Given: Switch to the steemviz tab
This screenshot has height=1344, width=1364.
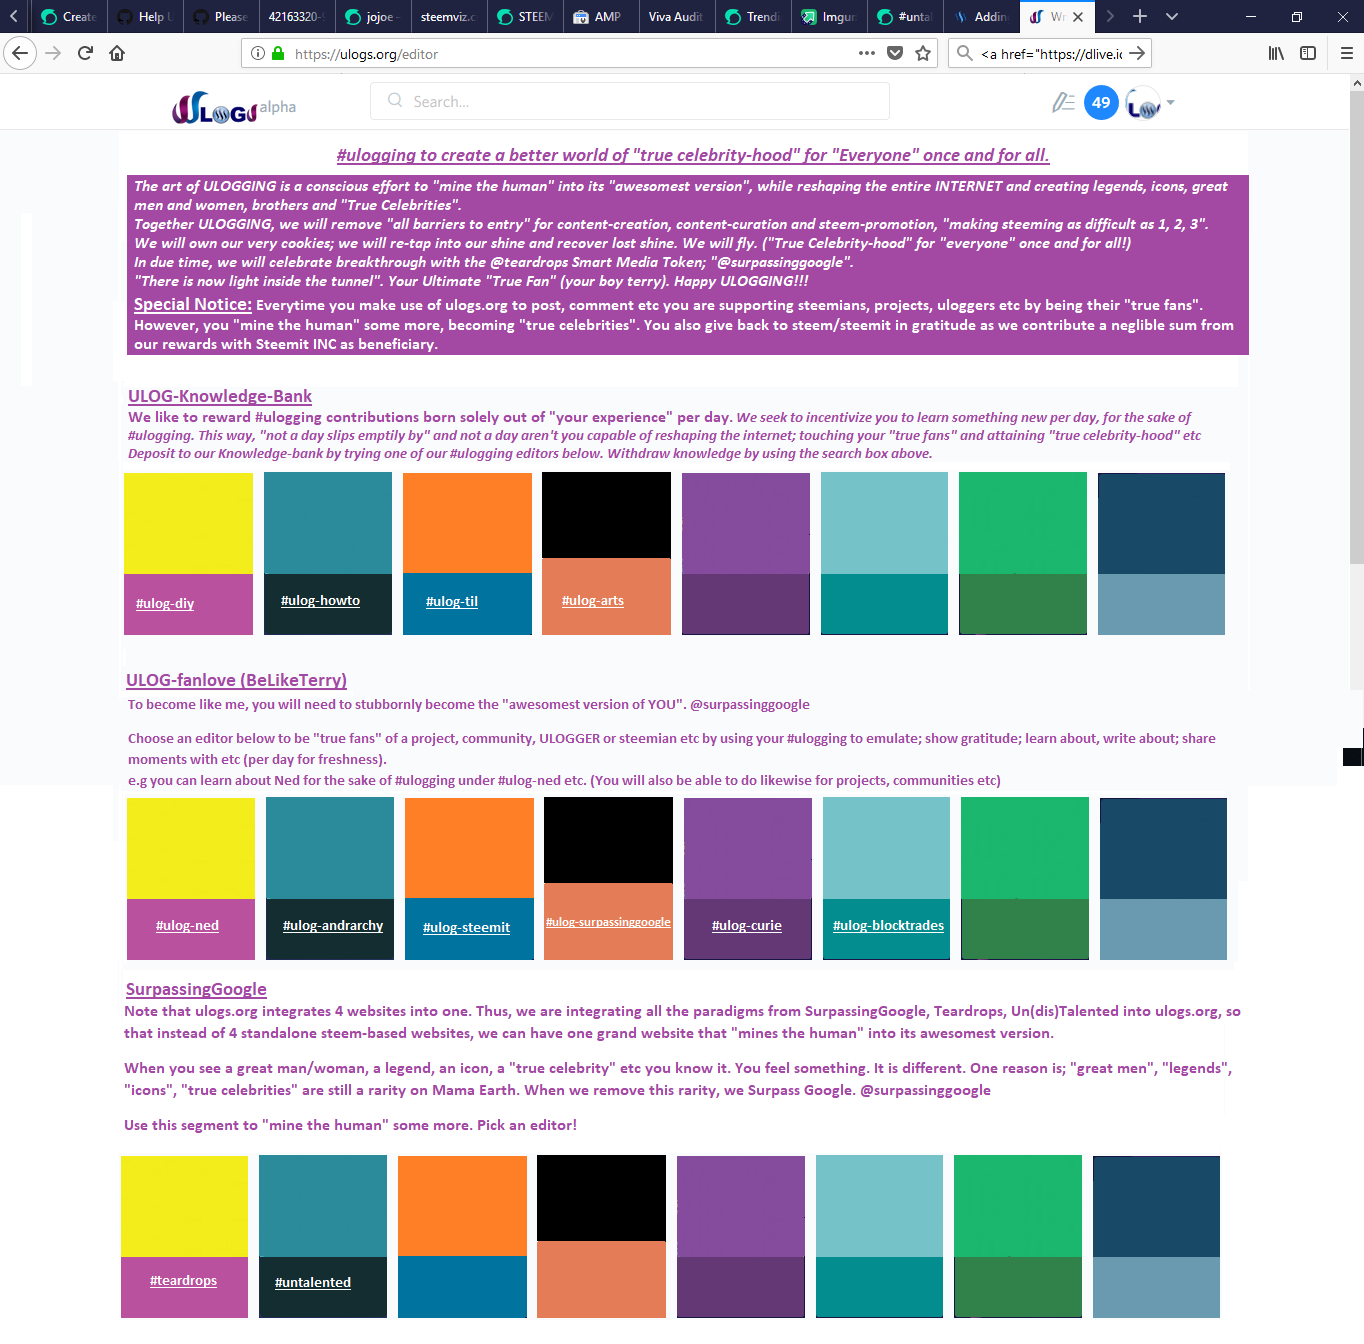Looking at the screenshot, I should click(x=449, y=16).
